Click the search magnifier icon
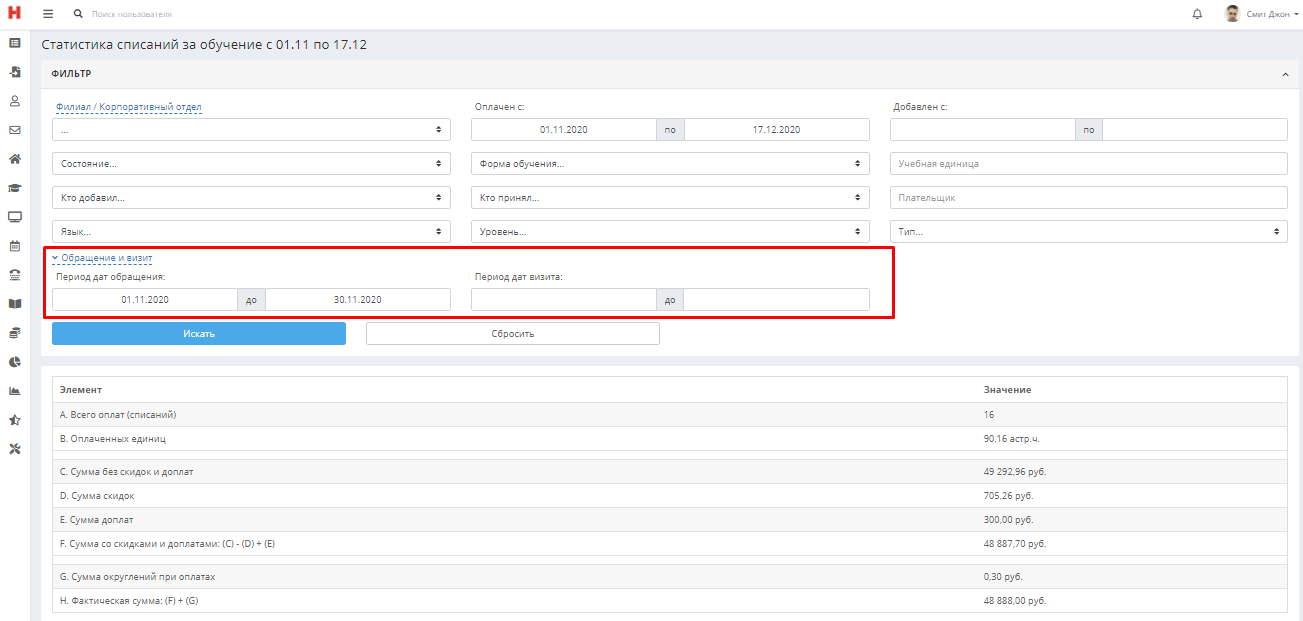 (79, 14)
